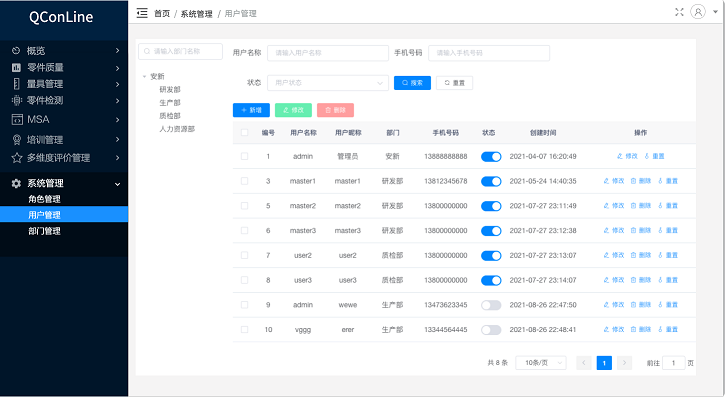Go to 首页 breadcrumb link
Image resolution: width=725 pixels, height=399 pixels.
pyautogui.click(x=162, y=13)
